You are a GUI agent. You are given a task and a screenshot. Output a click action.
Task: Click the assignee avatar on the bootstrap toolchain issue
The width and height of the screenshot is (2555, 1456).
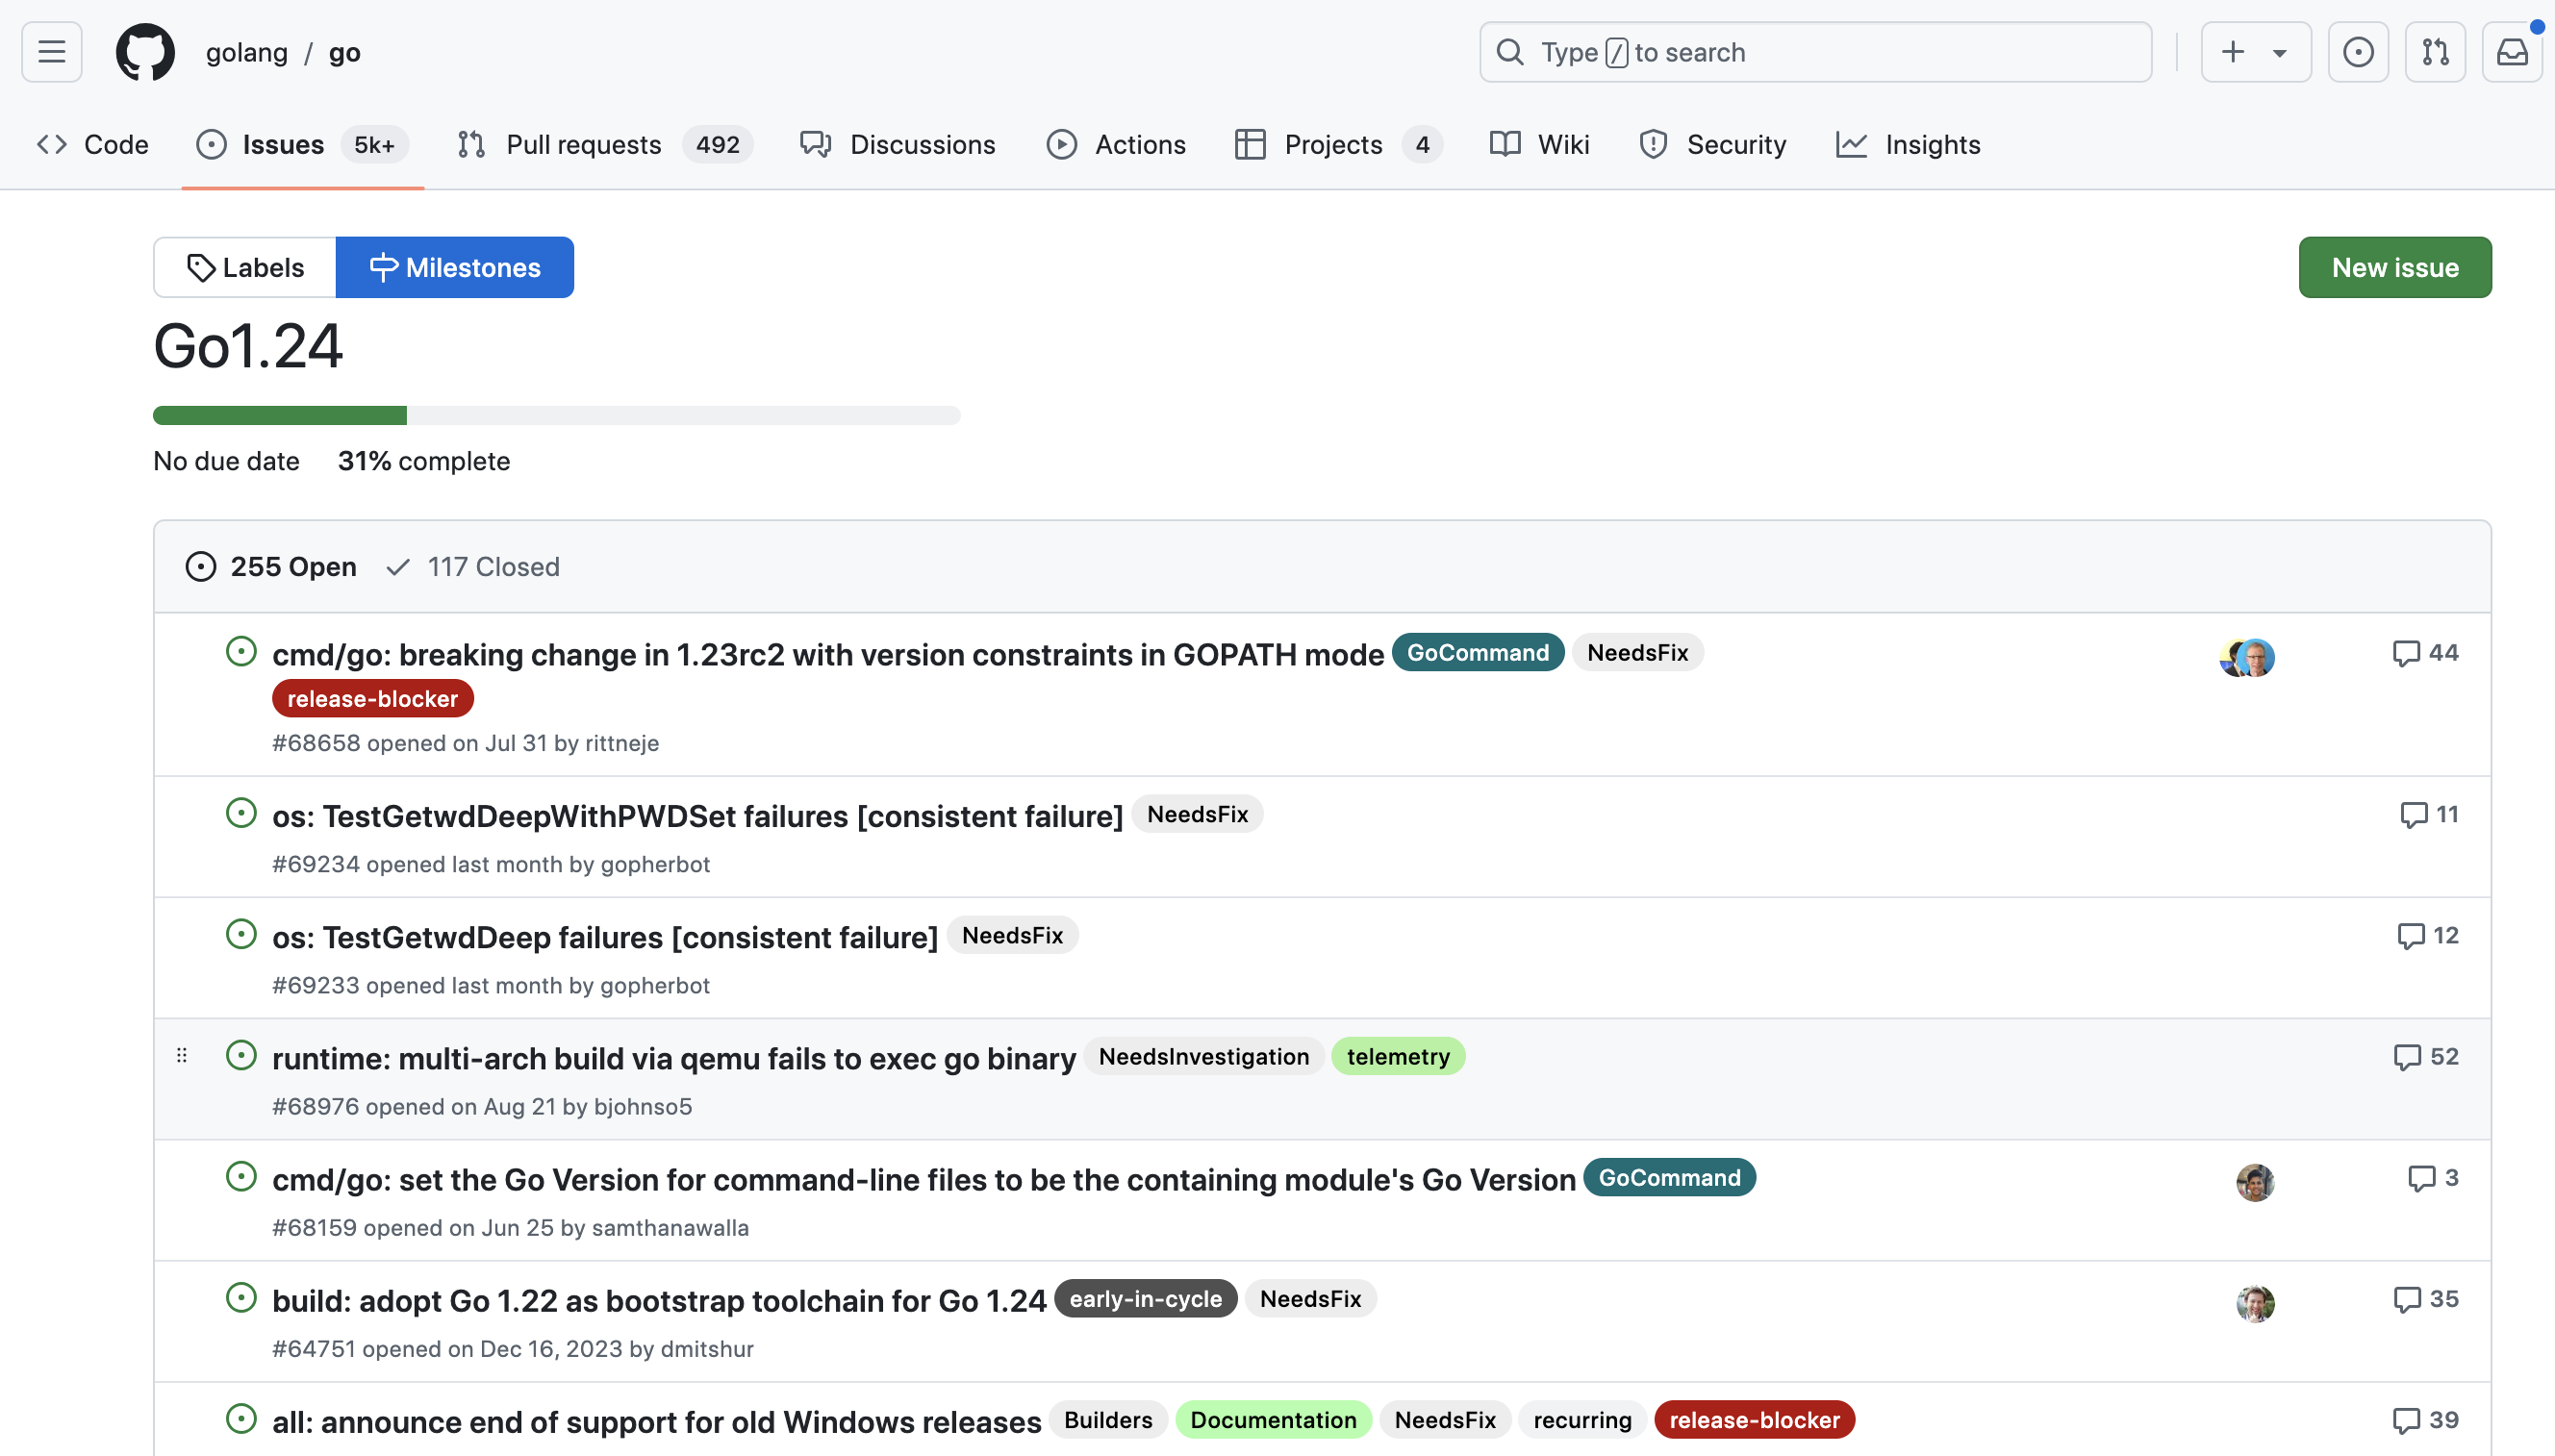2255,1303
